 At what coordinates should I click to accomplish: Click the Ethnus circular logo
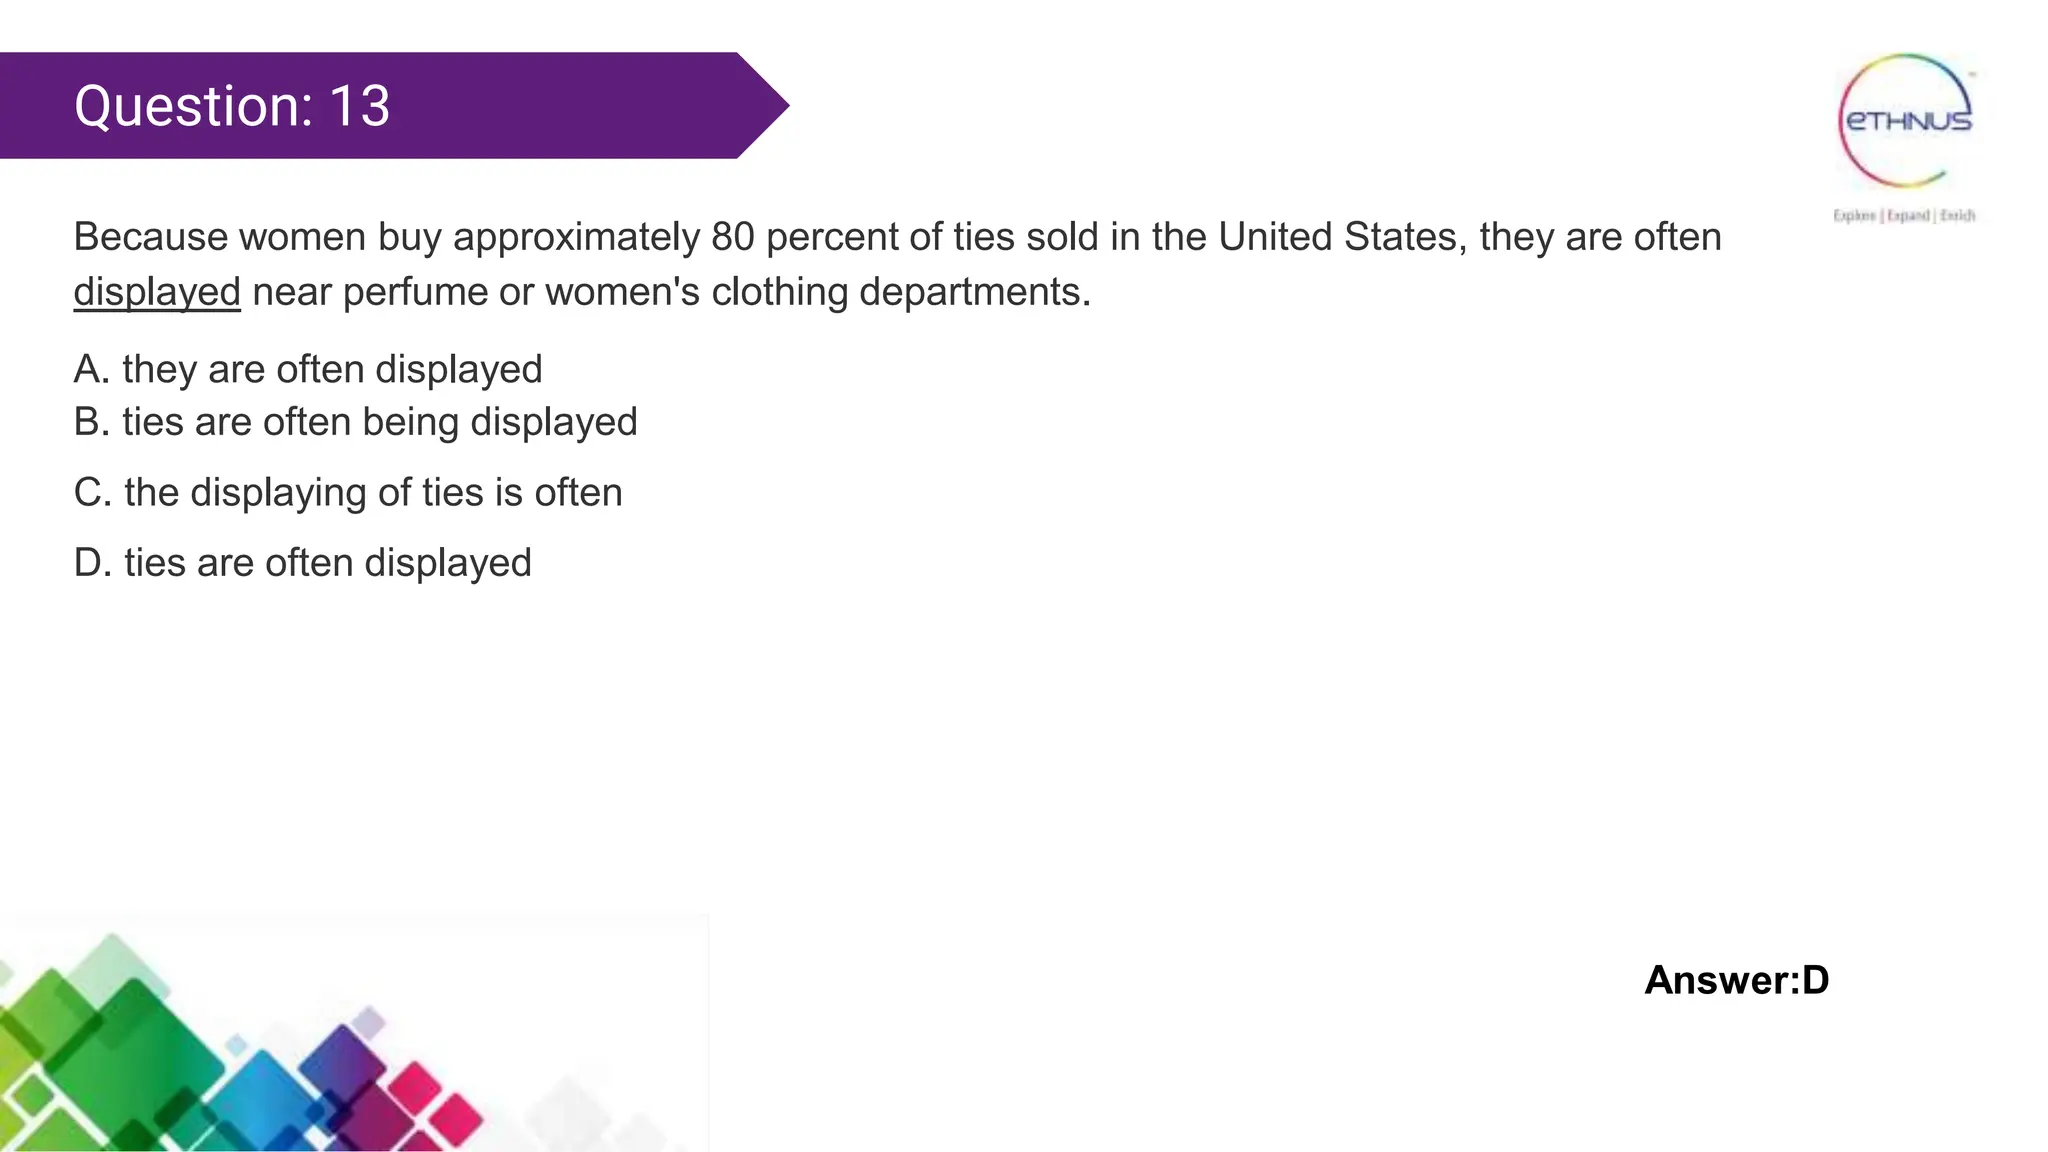click(1905, 121)
